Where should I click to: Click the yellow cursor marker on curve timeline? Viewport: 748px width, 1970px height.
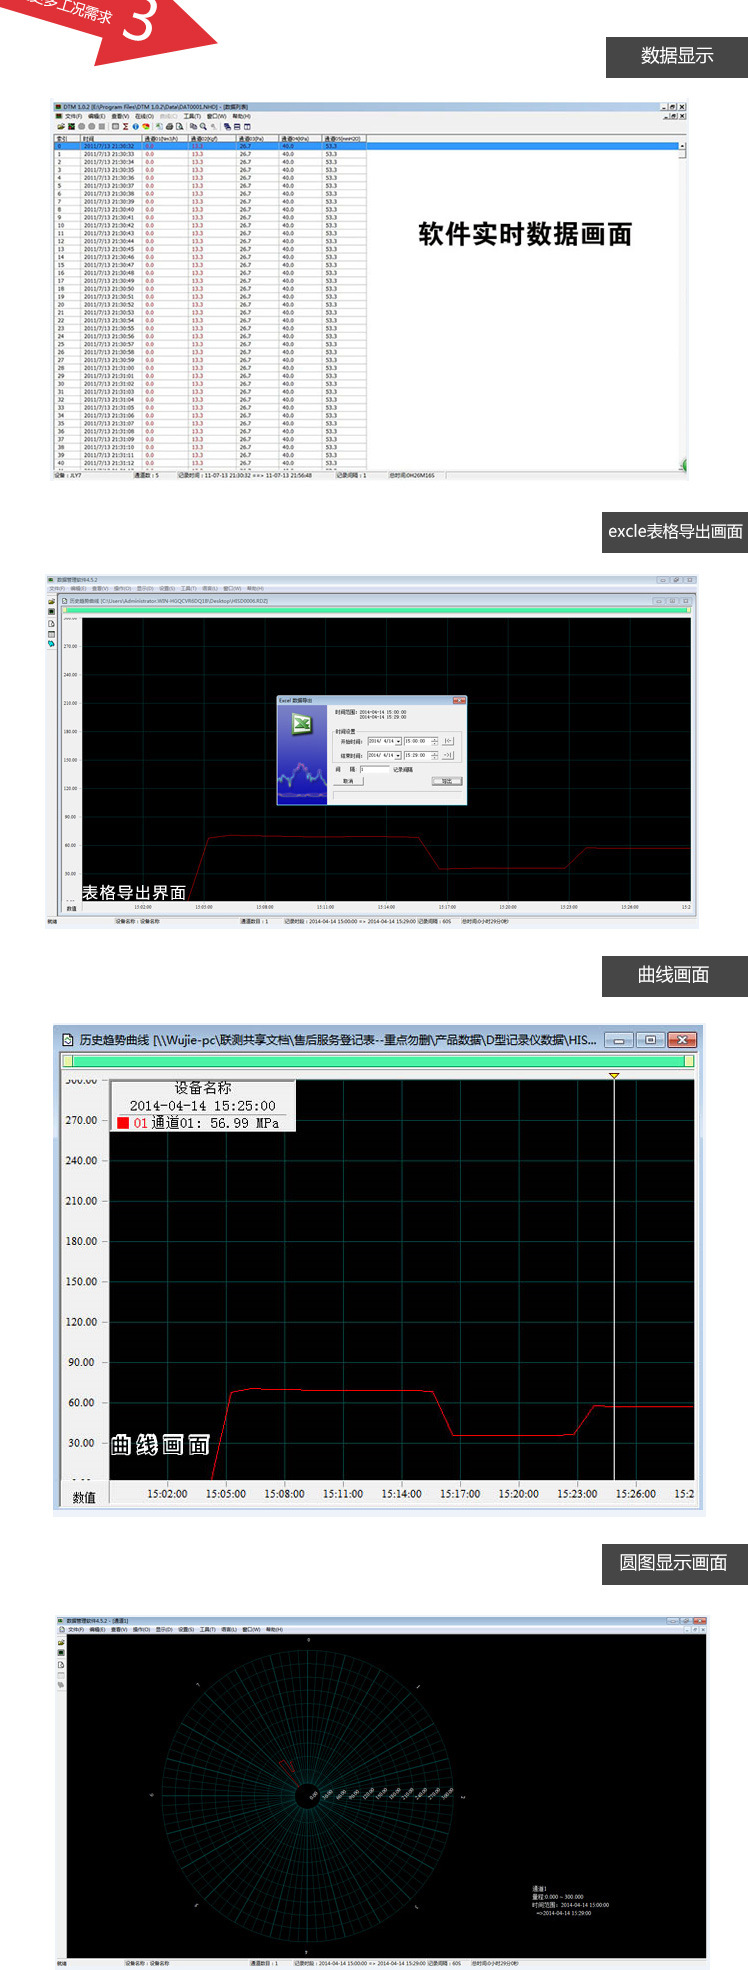tap(614, 1075)
